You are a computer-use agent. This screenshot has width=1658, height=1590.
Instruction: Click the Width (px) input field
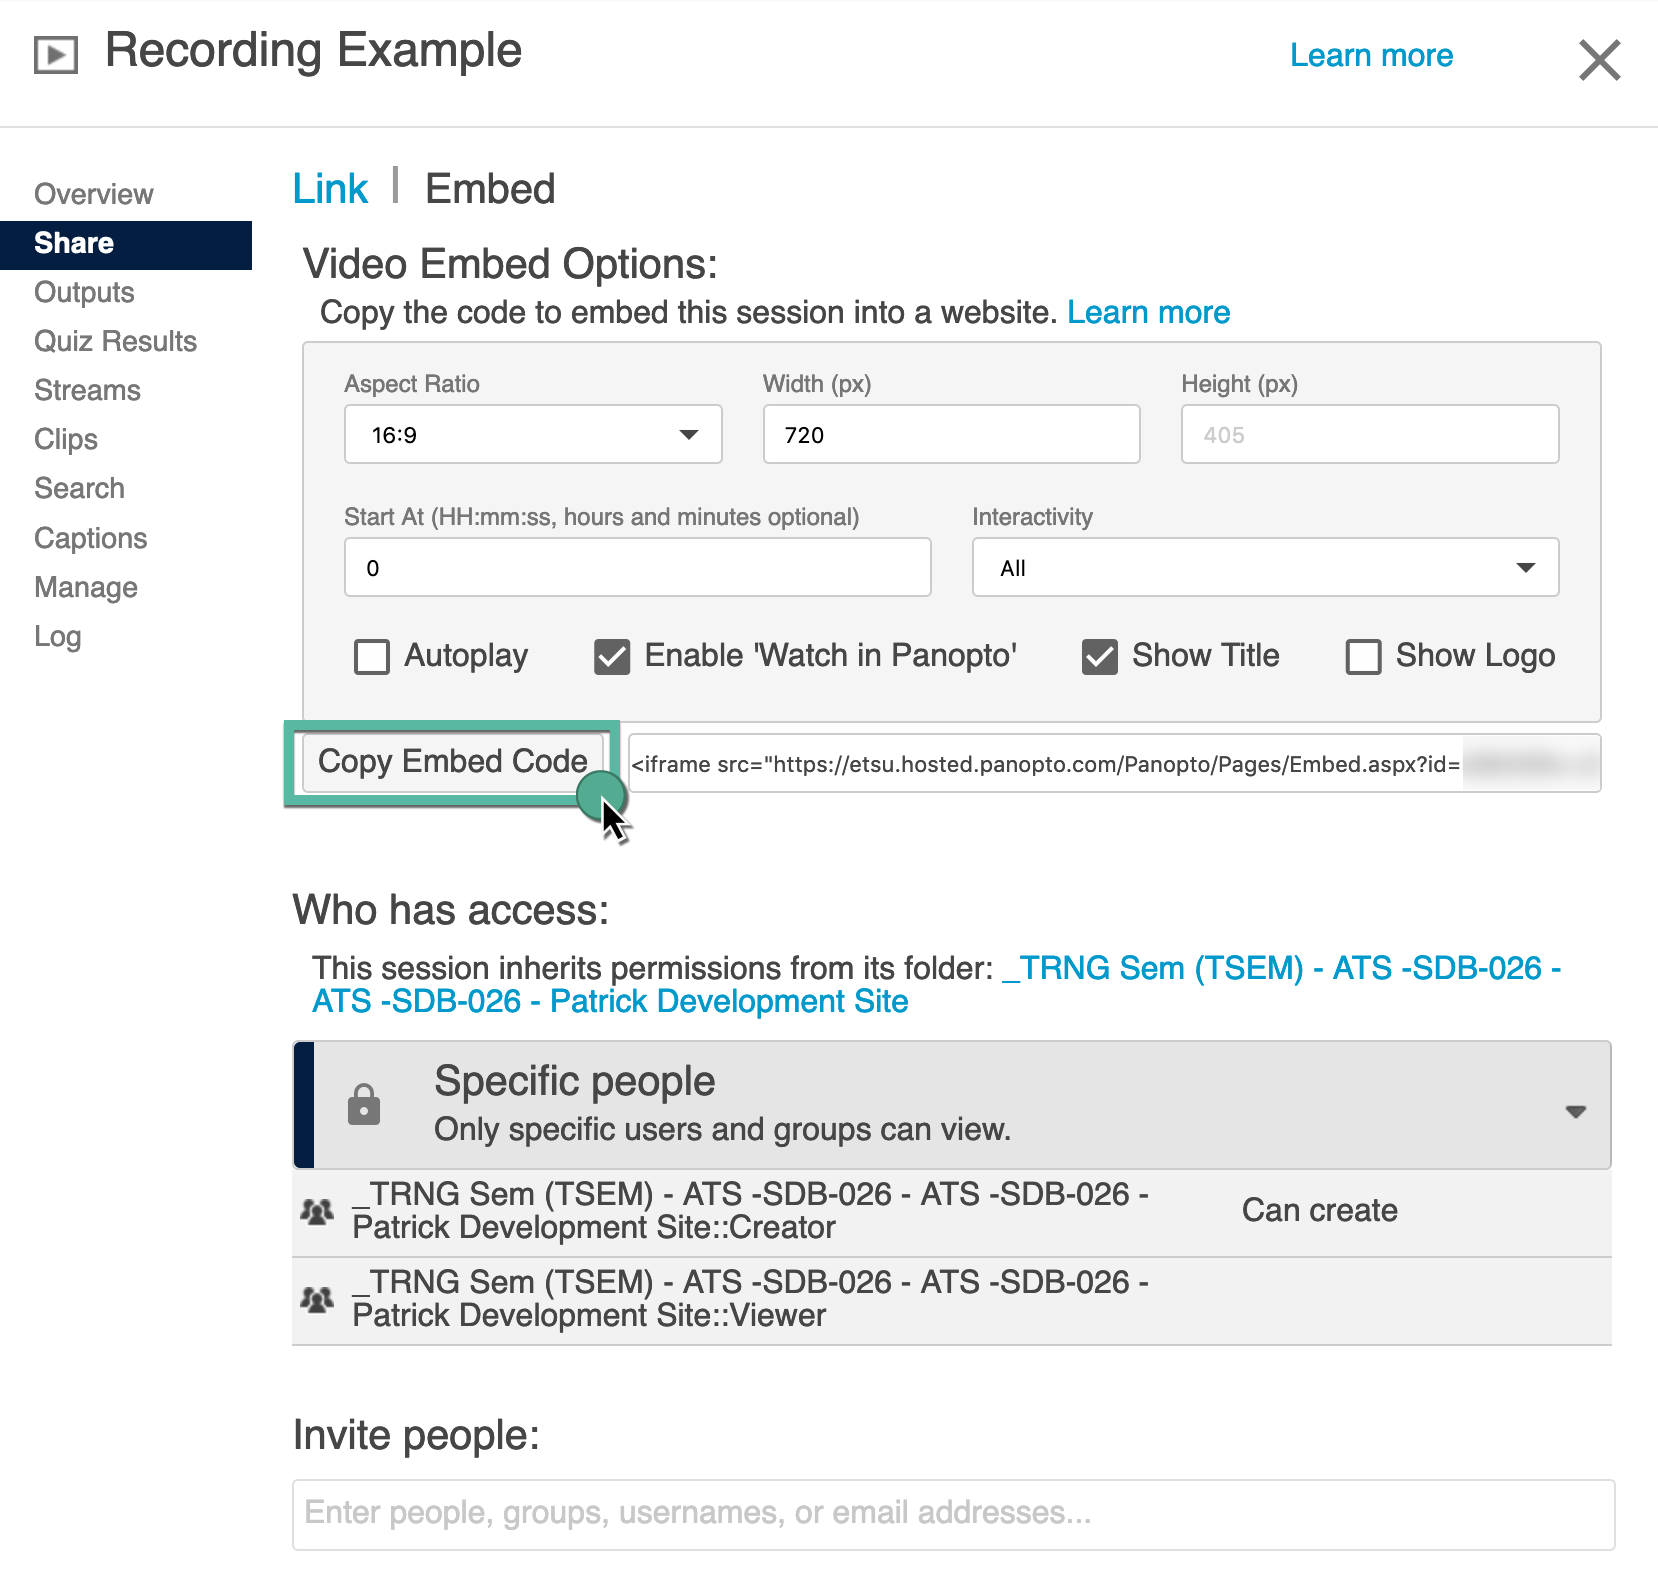tap(951, 435)
